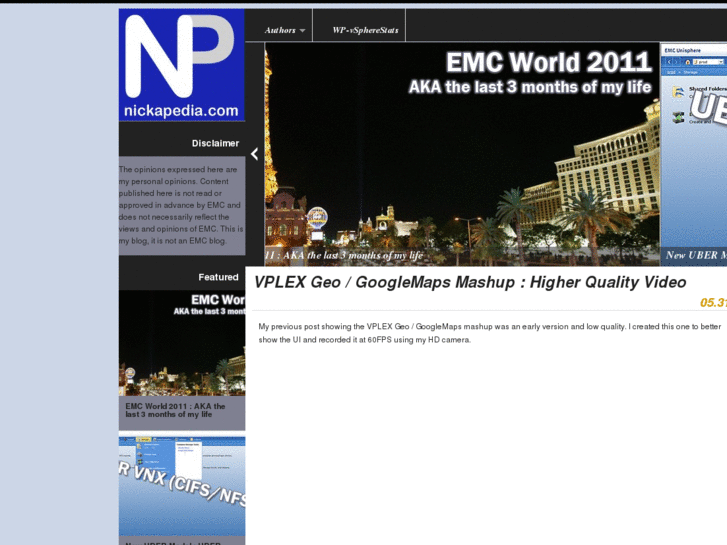Image resolution: width=727 pixels, height=545 pixels.
Task: Open 'EMC World 2011 : AKA the last 3 months' link
Action: (x=175, y=410)
